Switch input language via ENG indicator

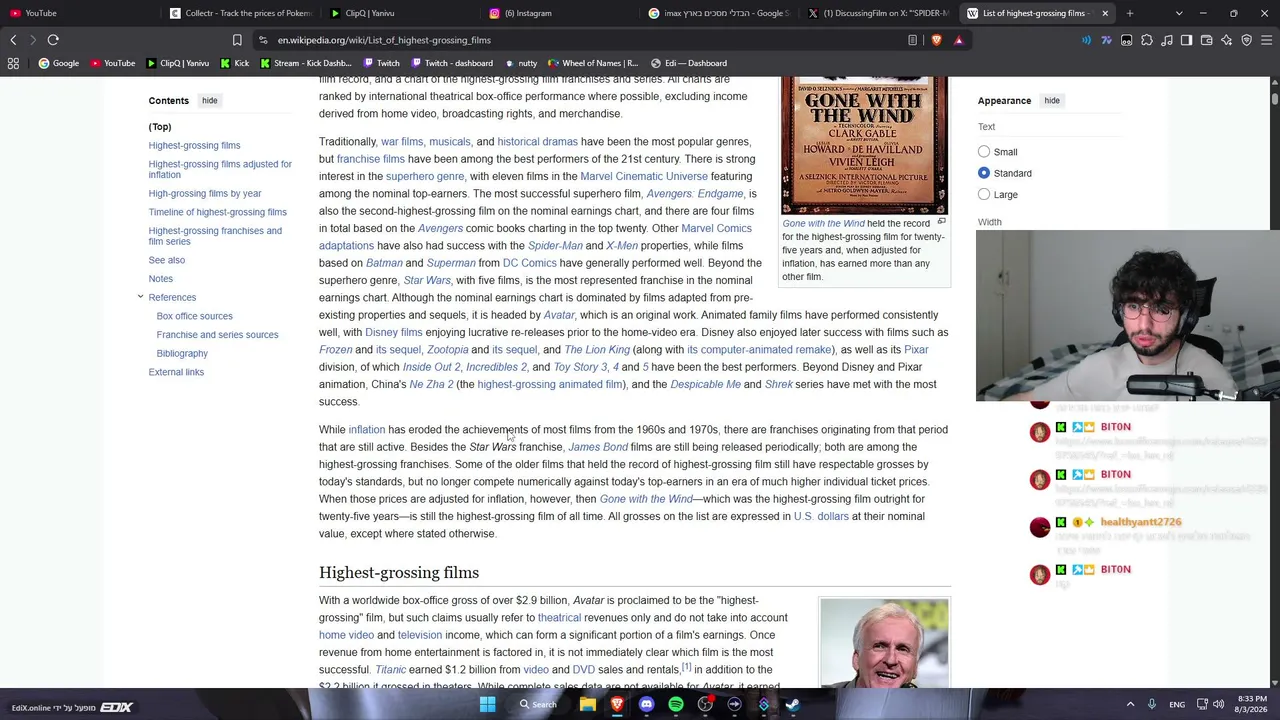[1177, 704]
